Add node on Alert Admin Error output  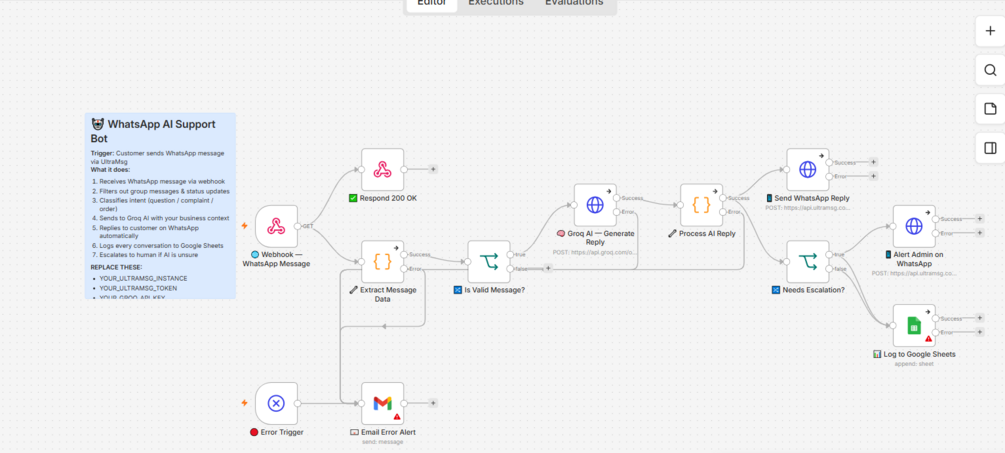(979, 233)
